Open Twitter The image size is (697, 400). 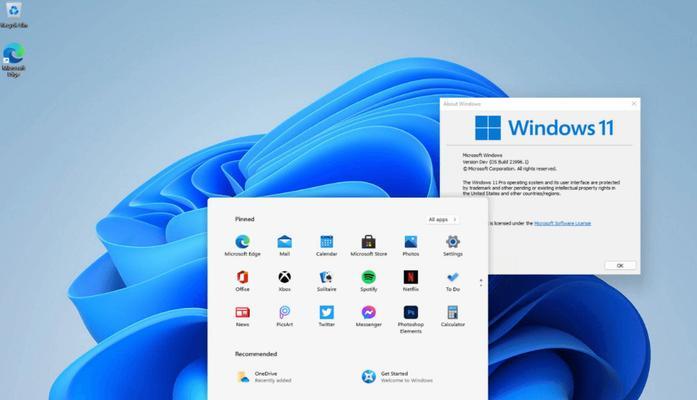pyautogui.click(x=327, y=316)
